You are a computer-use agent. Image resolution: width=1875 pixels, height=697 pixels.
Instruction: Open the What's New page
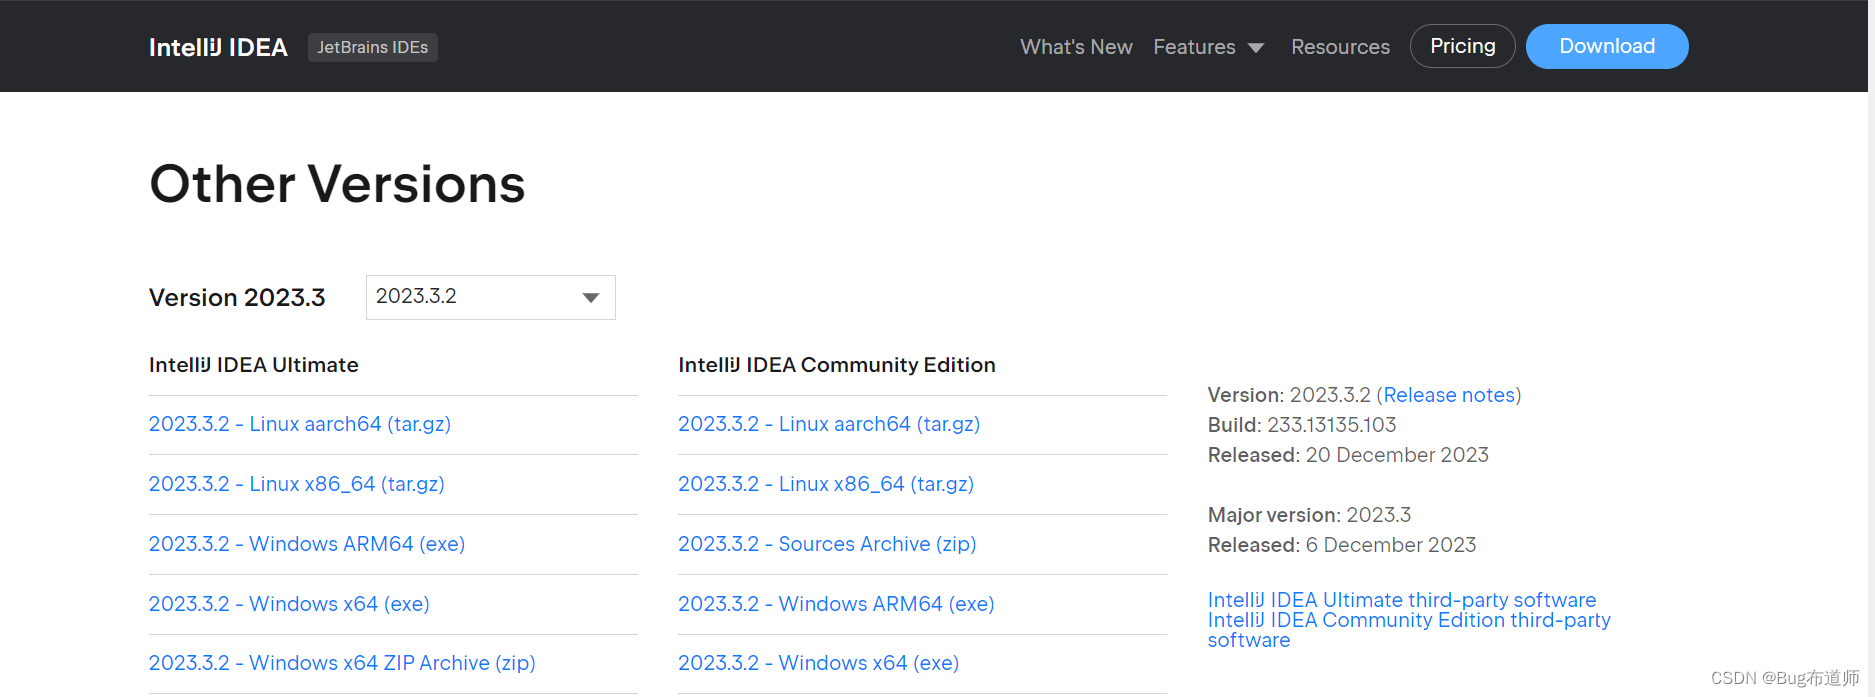pos(1076,47)
